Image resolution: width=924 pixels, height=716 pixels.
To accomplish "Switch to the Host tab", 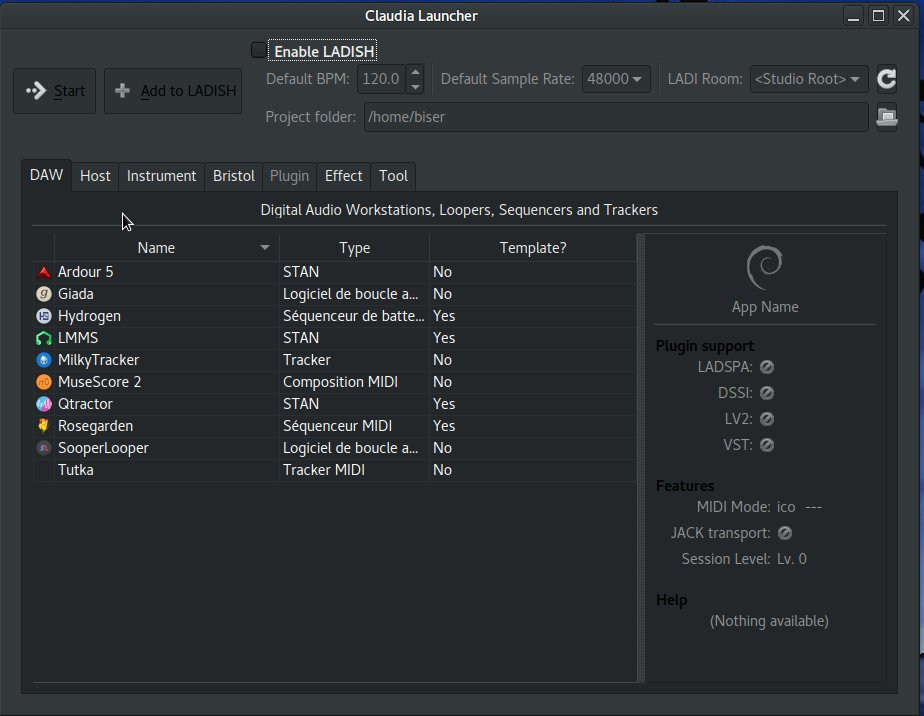I will point(95,176).
